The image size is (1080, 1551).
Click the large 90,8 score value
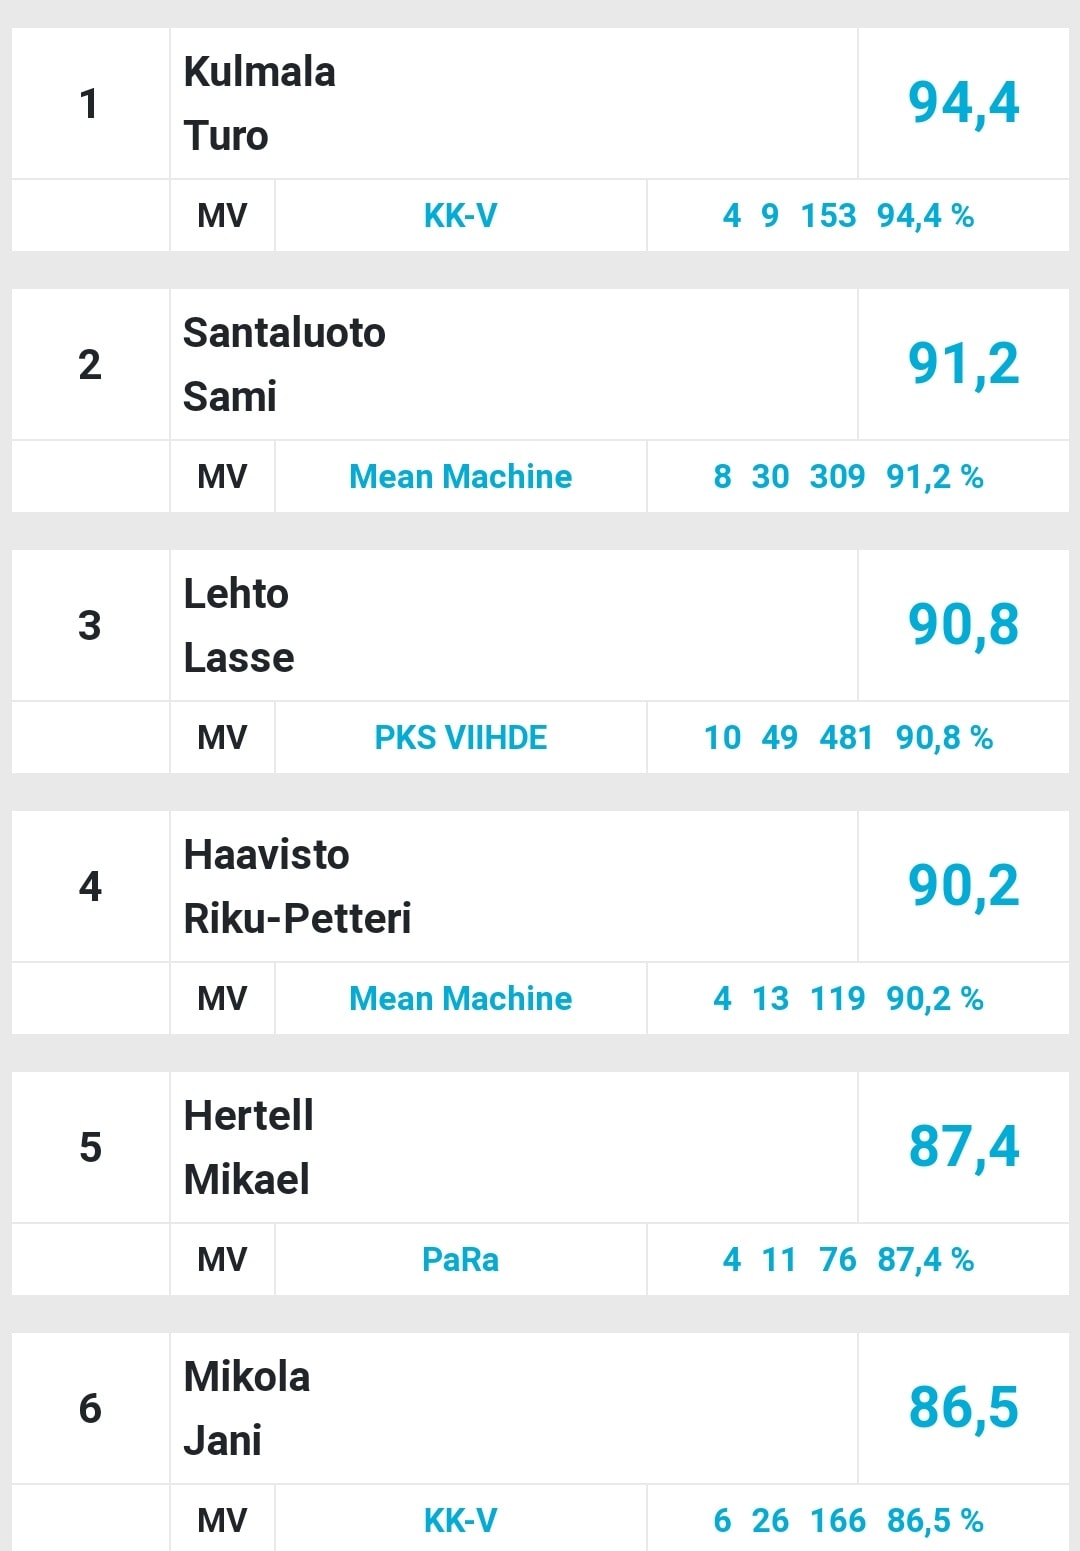[x=963, y=626]
